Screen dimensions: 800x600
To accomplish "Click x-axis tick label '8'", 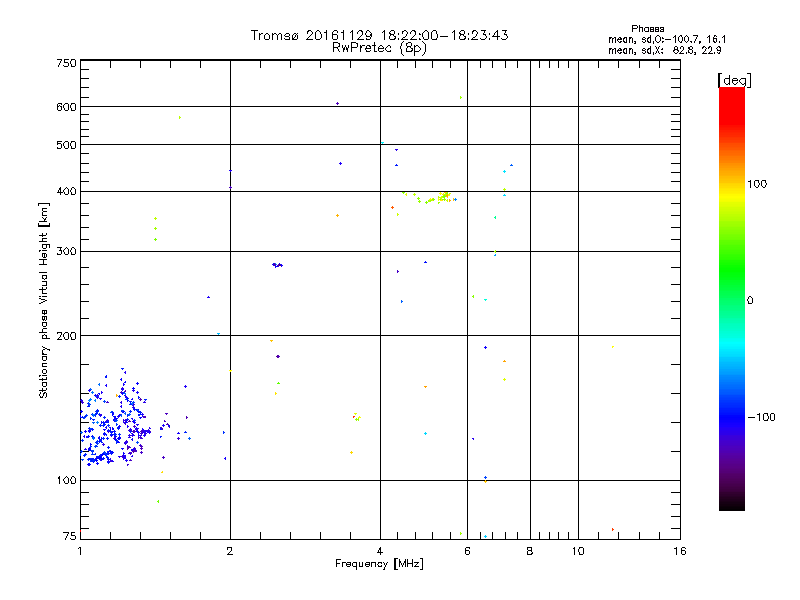I will click(530, 551).
